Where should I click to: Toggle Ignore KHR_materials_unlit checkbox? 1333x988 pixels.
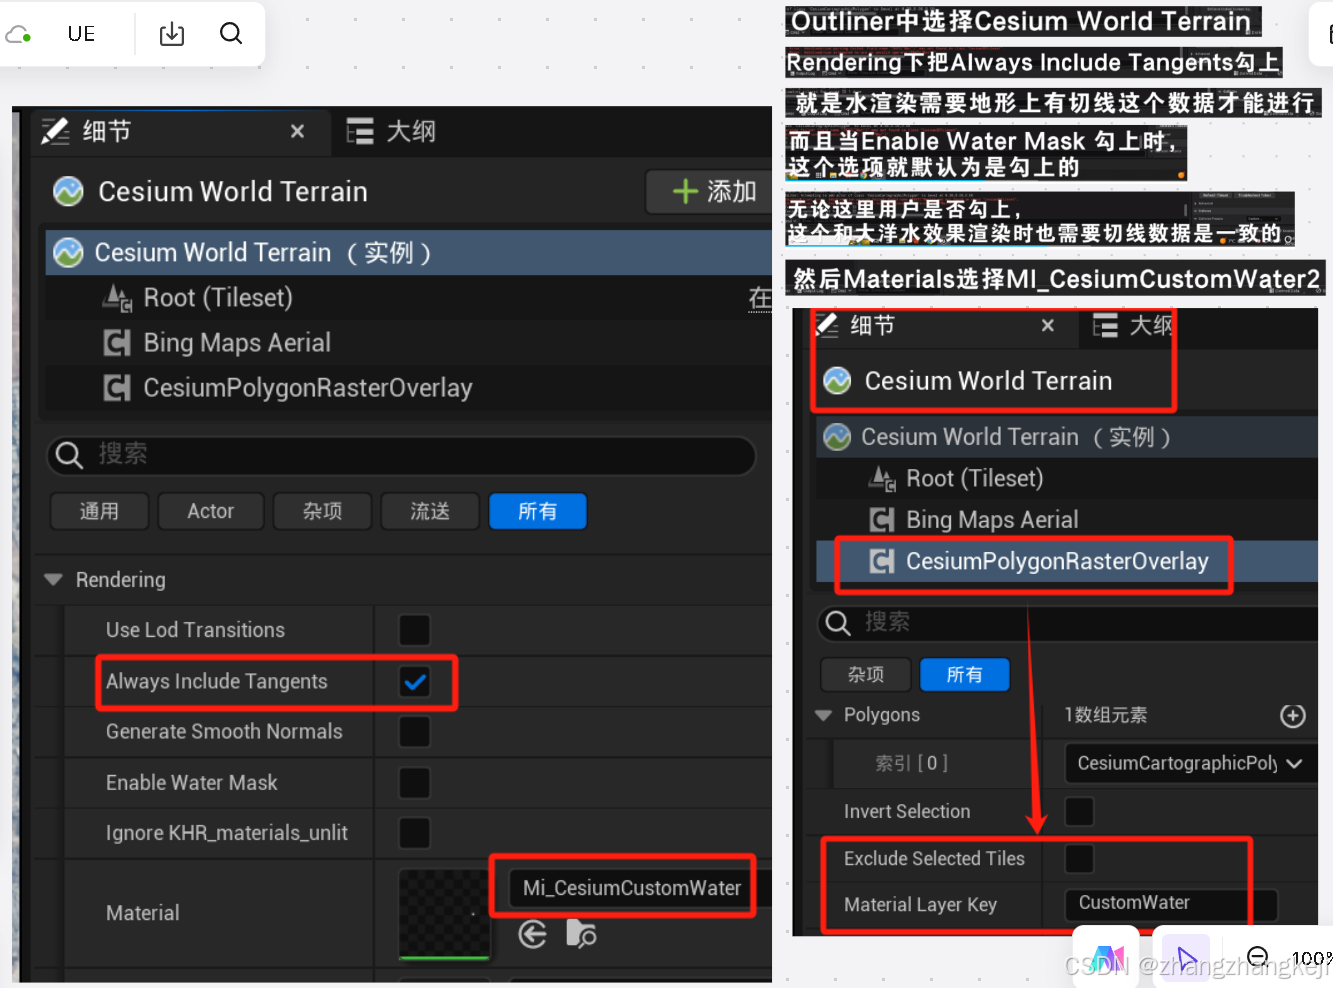tap(414, 833)
